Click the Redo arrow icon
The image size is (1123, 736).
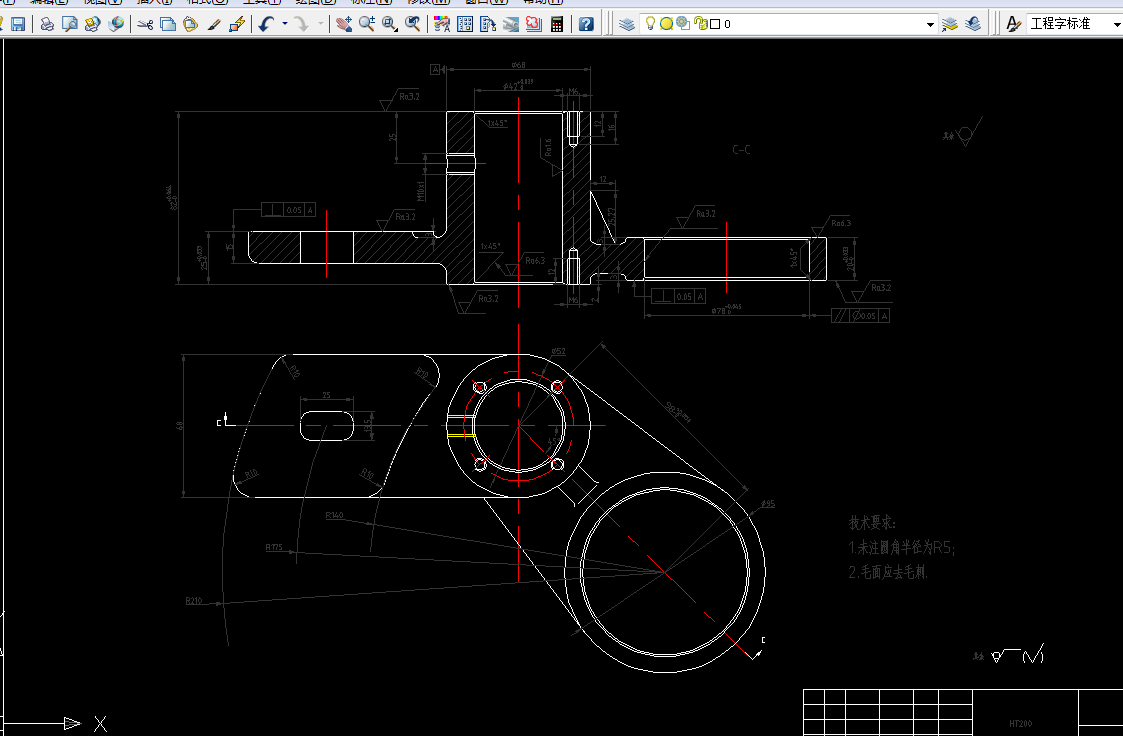point(302,24)
